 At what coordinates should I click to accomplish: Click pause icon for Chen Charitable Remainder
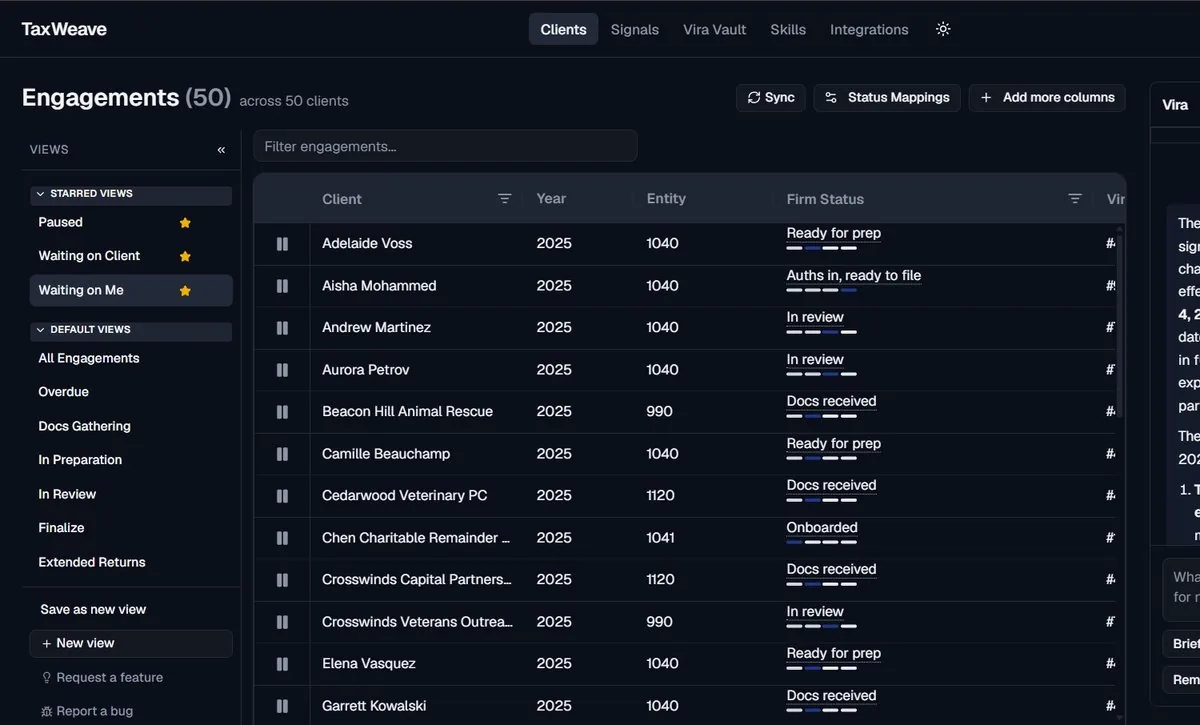click(282, 538)
